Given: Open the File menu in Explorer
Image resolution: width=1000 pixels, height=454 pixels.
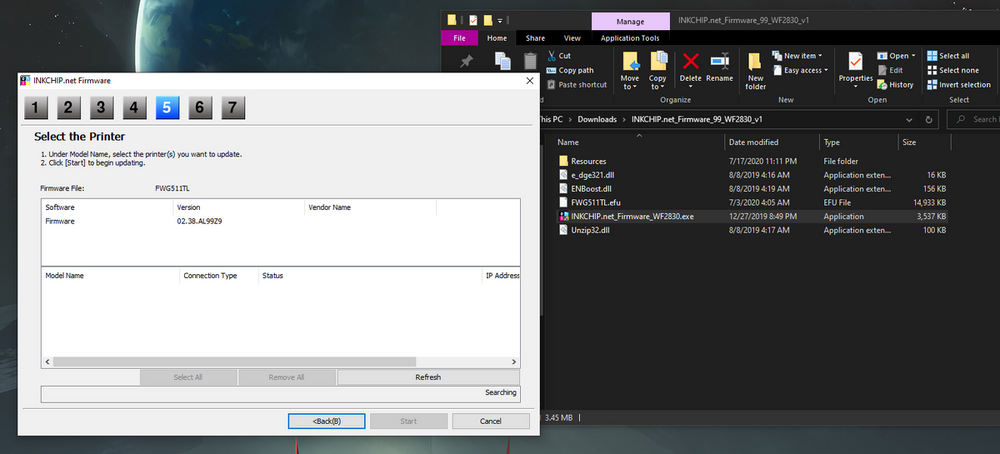Looking at the screenshot, I should tap(459, 39).
